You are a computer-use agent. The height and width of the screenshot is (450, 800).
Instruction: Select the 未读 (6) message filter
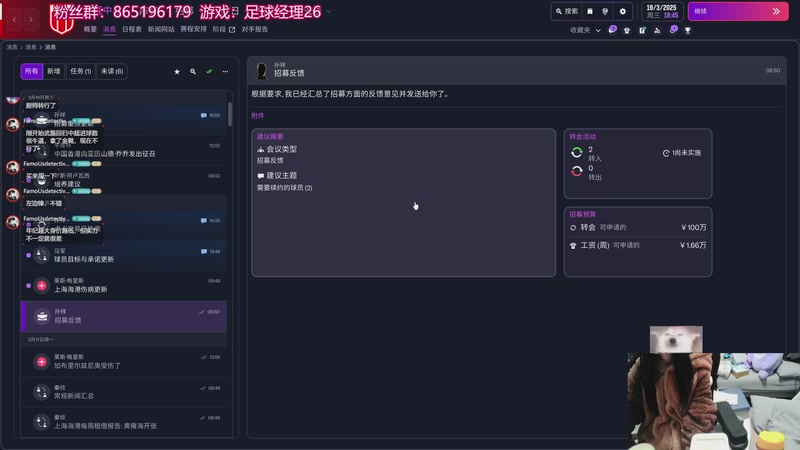[x=112, y=71]
